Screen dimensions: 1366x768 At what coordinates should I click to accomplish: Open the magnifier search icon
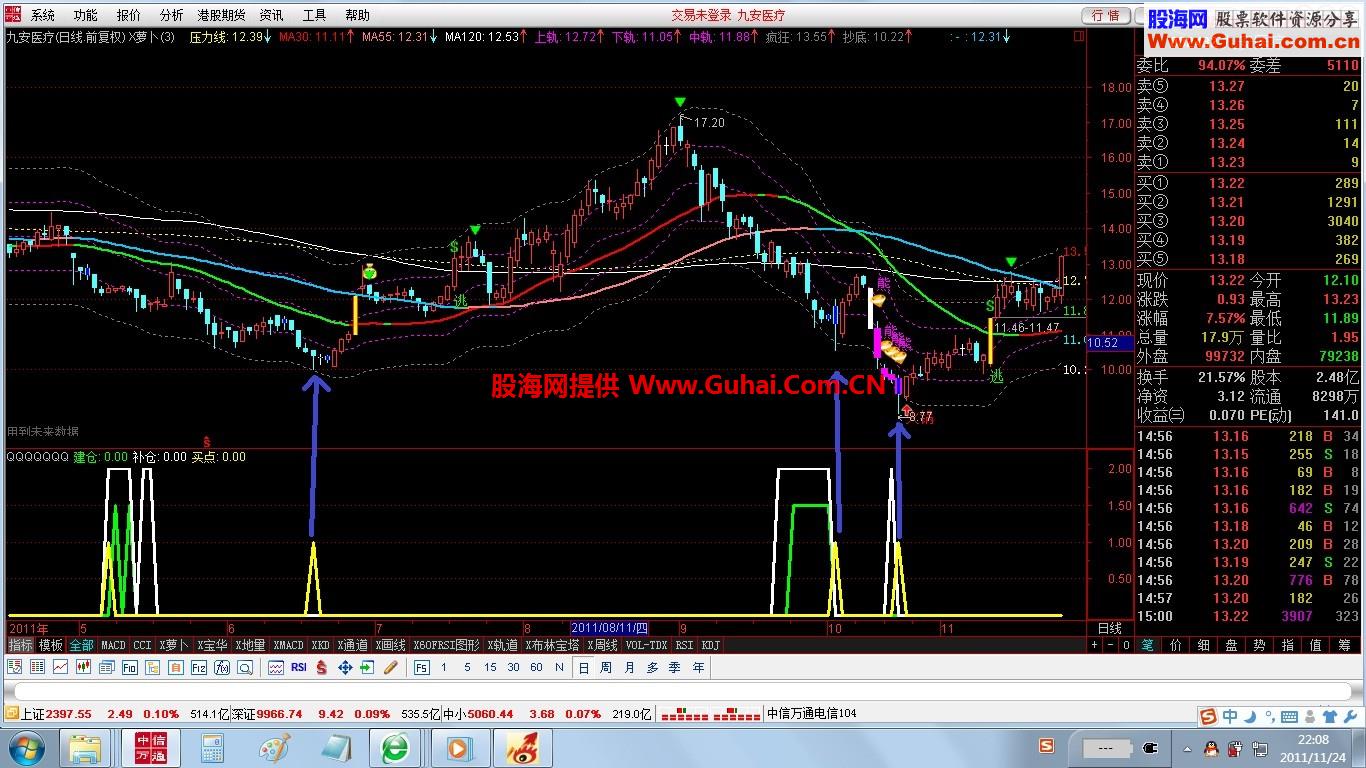244,667
